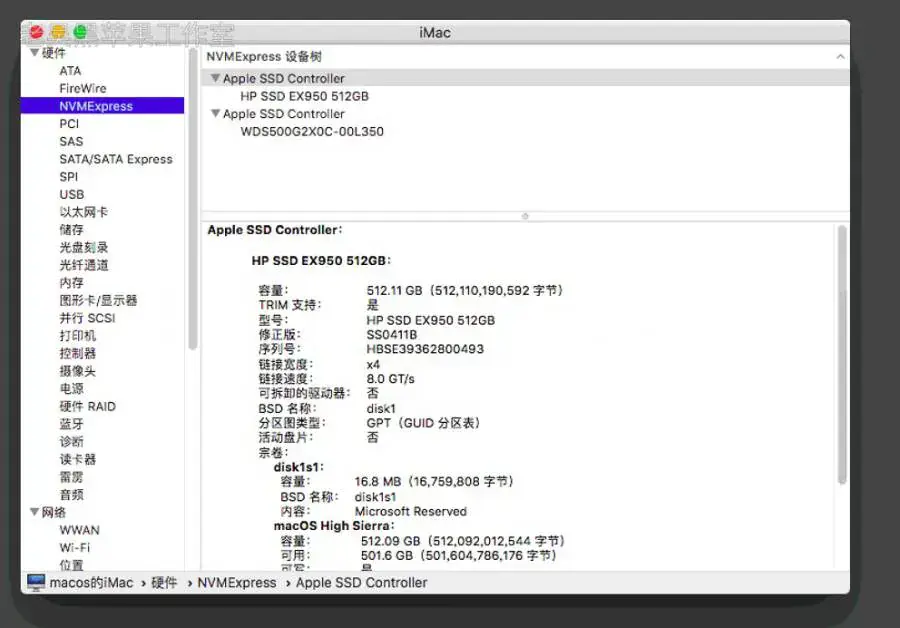
Task: Select 雷雳 Thunderbolt entry
Action: [71, 477]
